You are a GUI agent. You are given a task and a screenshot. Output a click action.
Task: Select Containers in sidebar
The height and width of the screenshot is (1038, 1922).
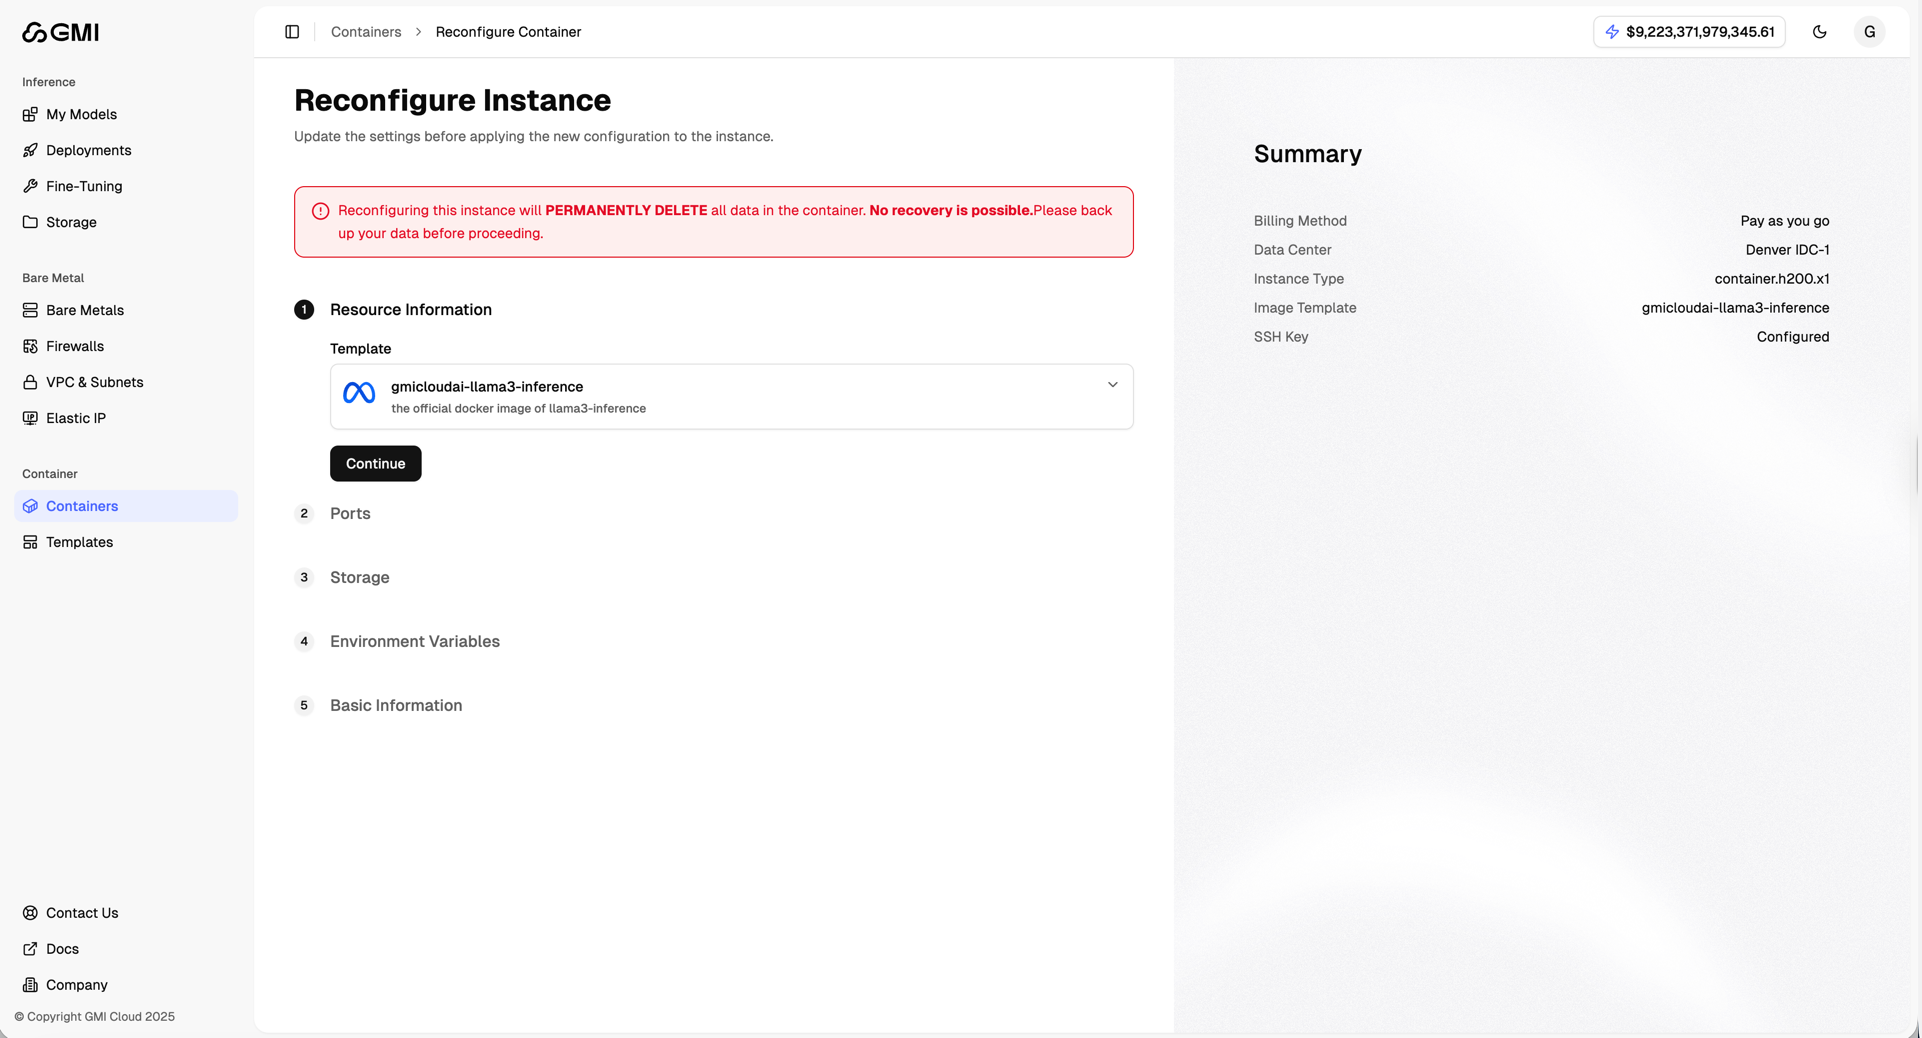pos(126,506)
